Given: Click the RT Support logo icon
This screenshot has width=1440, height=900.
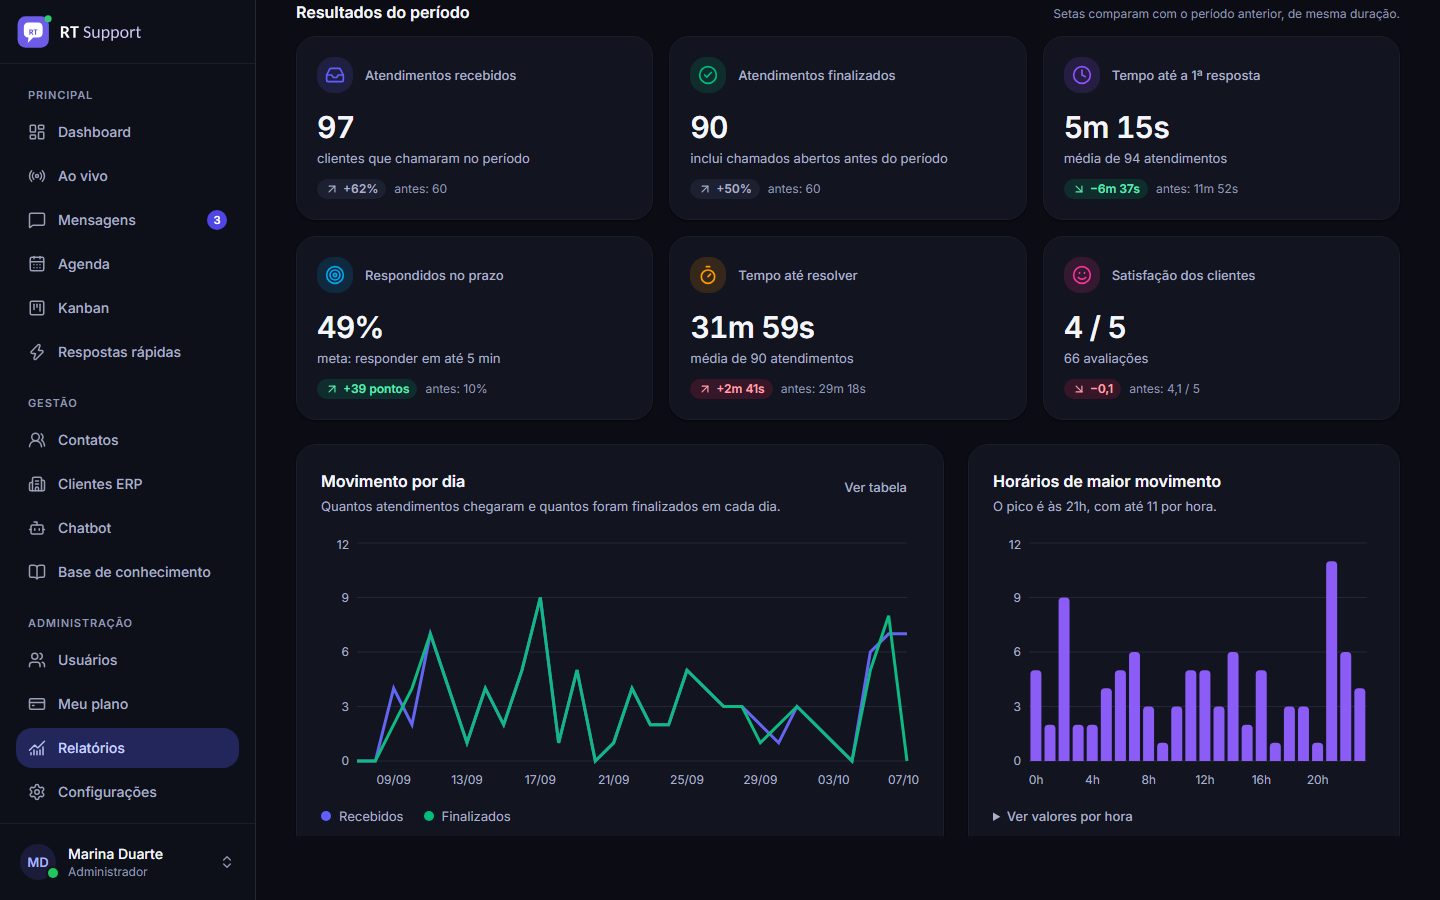Looking at the screenshot, I should tap(33, 32).
